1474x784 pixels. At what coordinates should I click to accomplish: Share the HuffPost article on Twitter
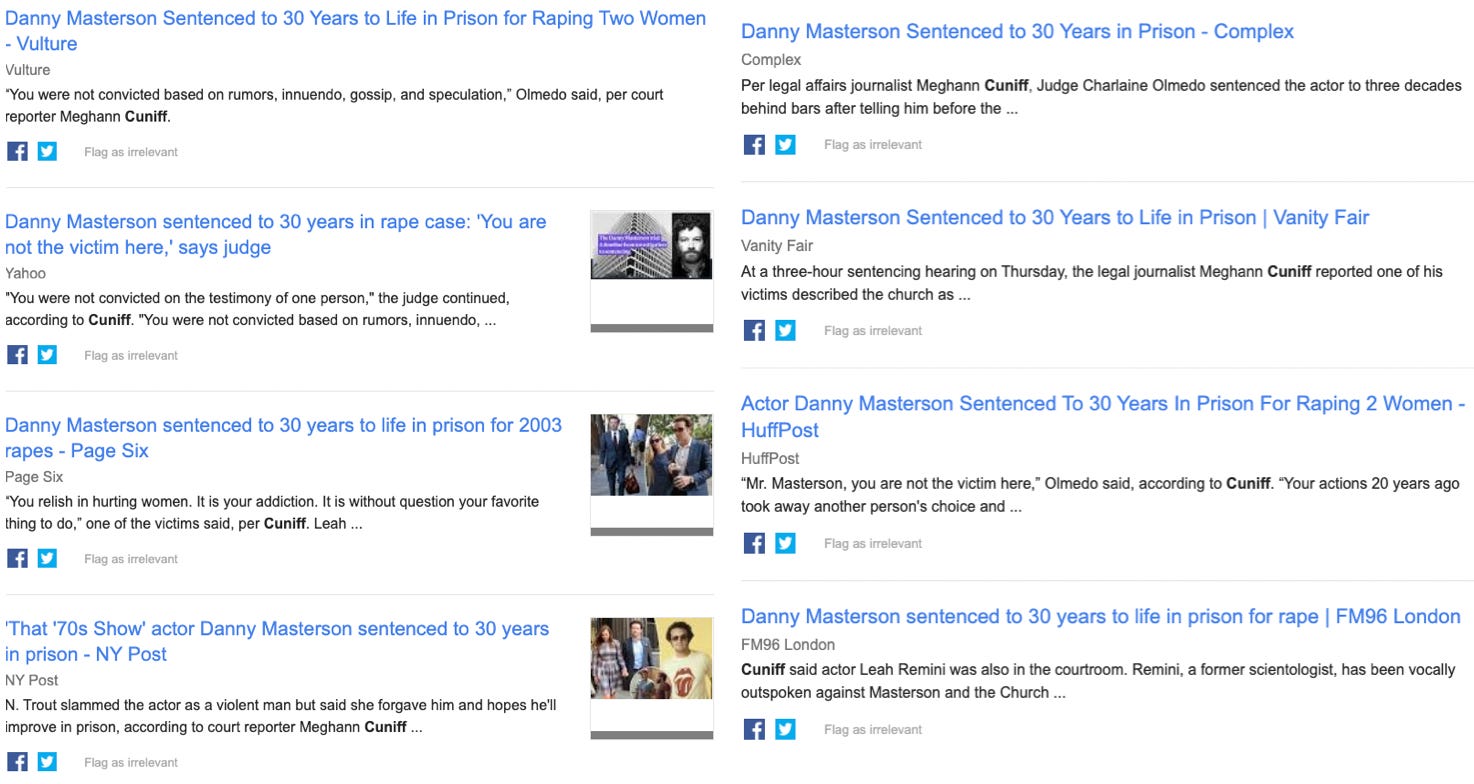click(785, 543)
